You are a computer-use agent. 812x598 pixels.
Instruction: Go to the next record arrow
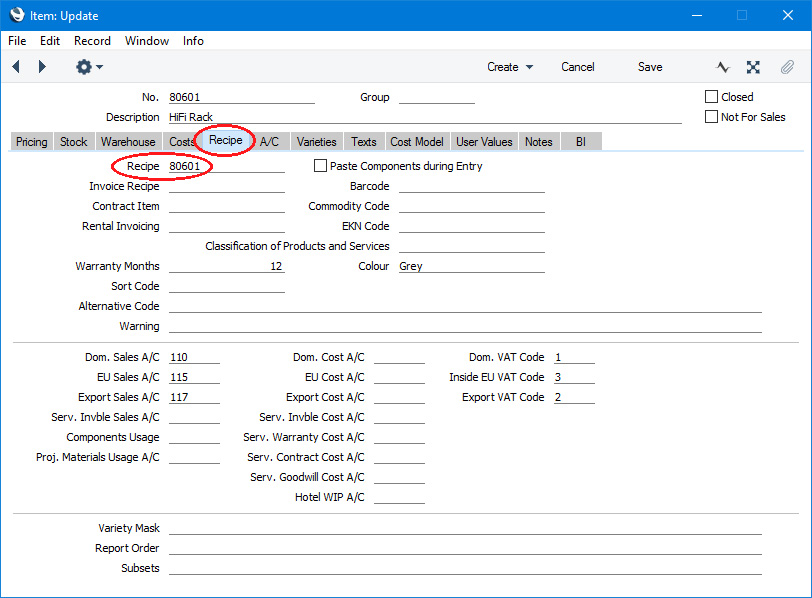pyautogui.click(x=42, y=67)
